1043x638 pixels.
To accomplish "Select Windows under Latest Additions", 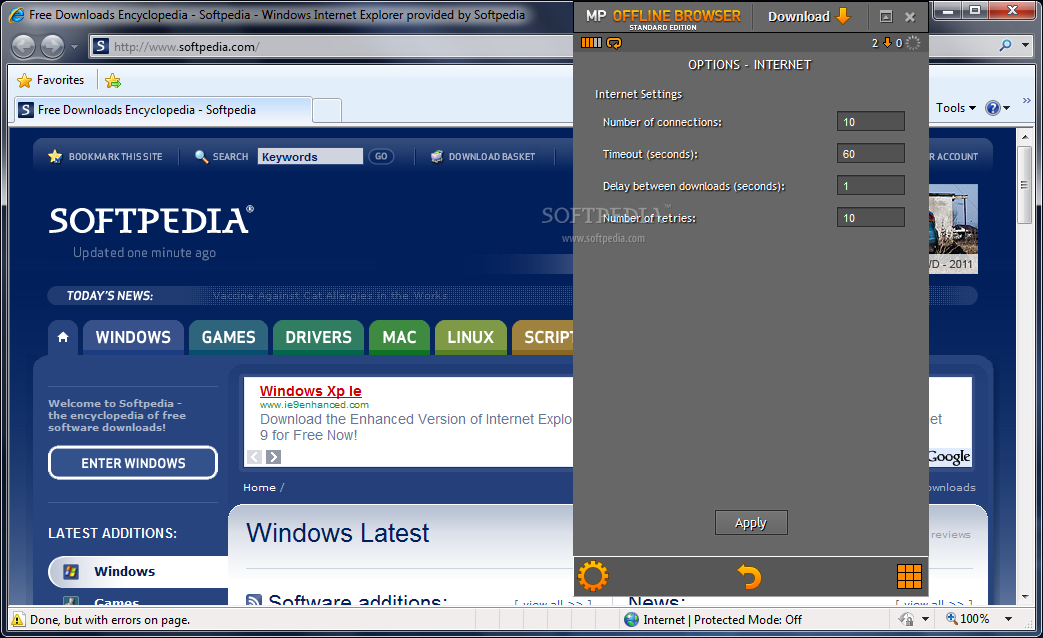I will coord(138,571).
